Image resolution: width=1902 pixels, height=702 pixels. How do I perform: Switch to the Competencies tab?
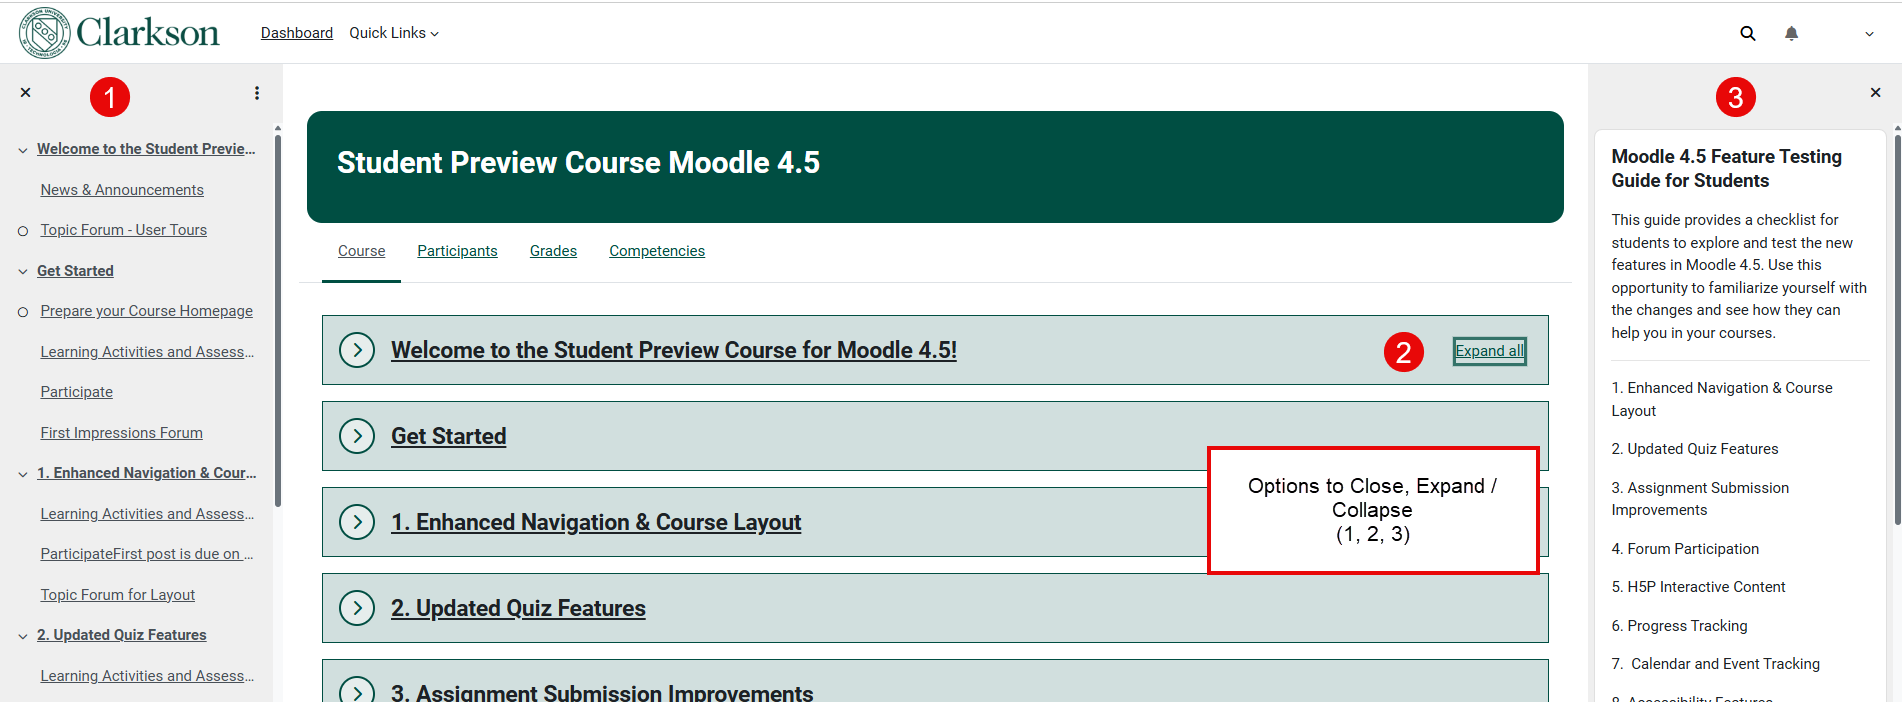pos(657,251)
